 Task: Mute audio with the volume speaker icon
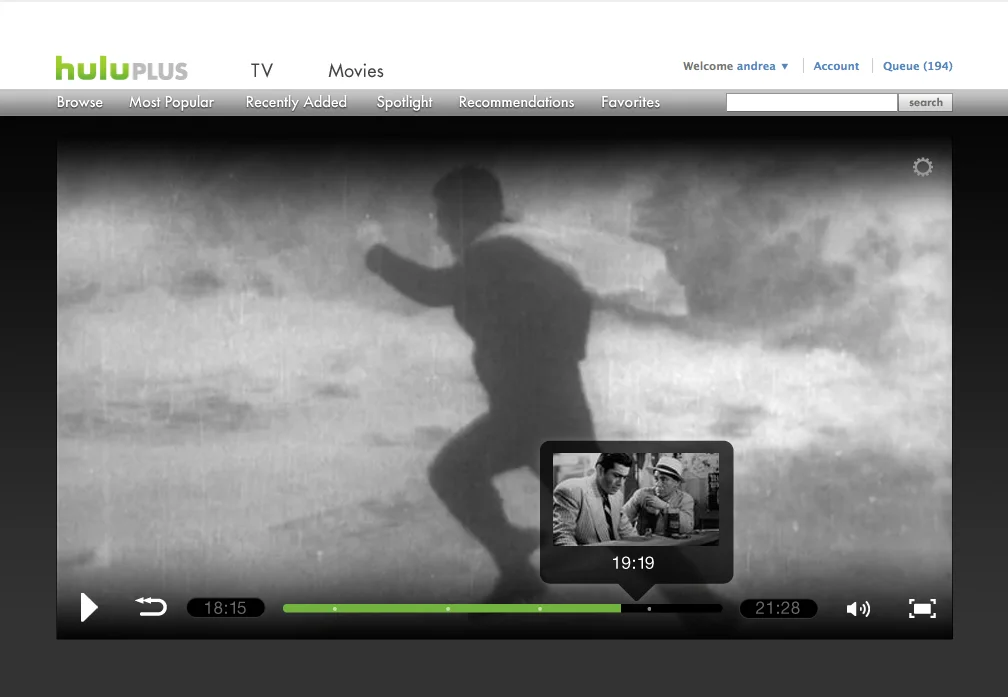[858, 608]
